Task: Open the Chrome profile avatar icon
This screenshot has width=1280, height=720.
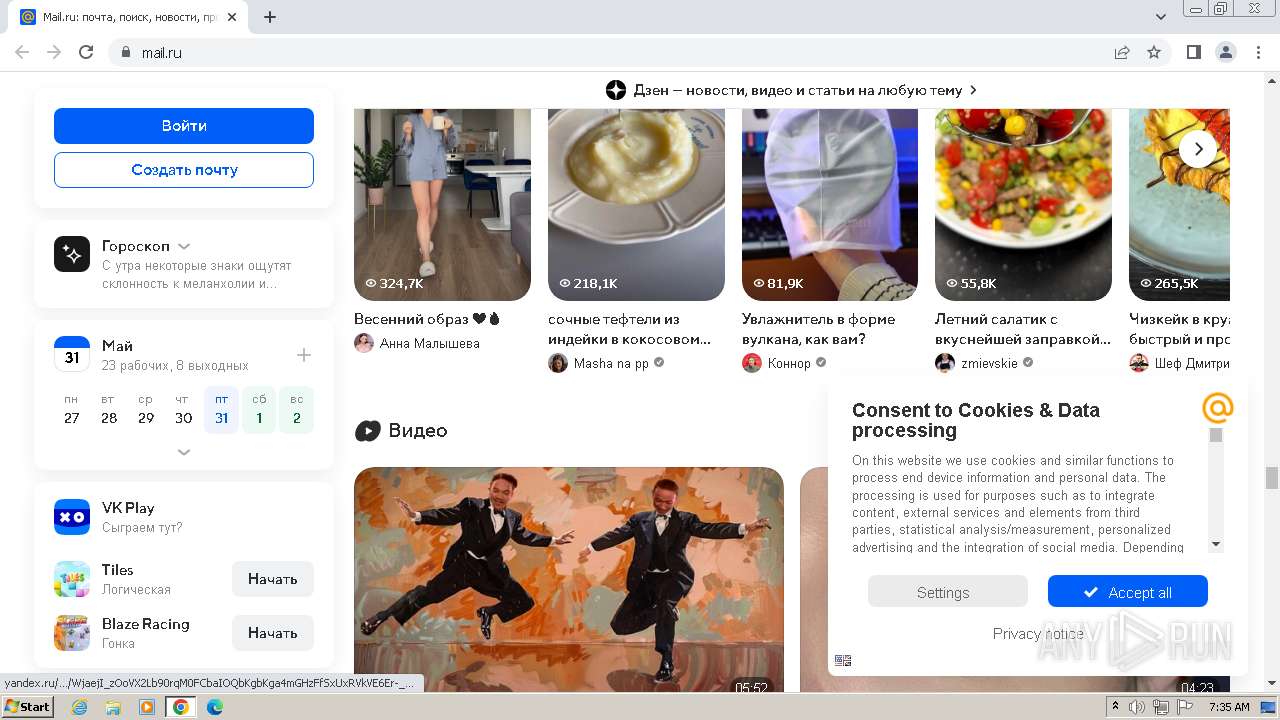Action: click(1226, 52)
